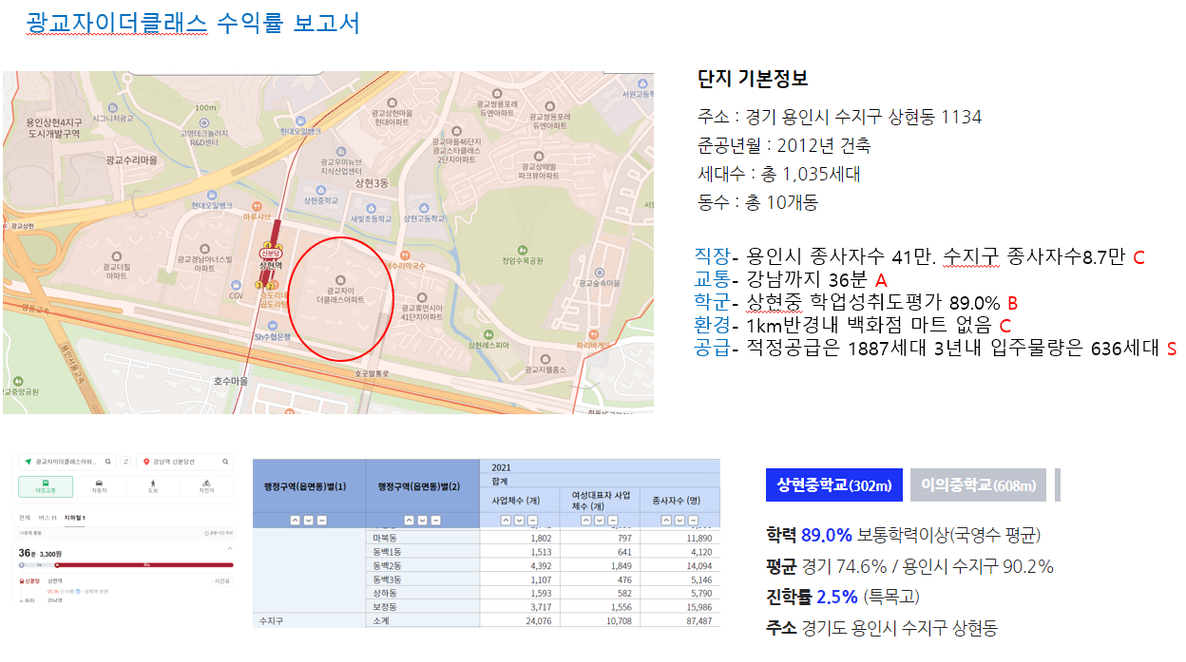This screenshot has height=662, width=1186.
Task: Click the 마북동 employee count 11,890
Action: (x=699, y=538)
